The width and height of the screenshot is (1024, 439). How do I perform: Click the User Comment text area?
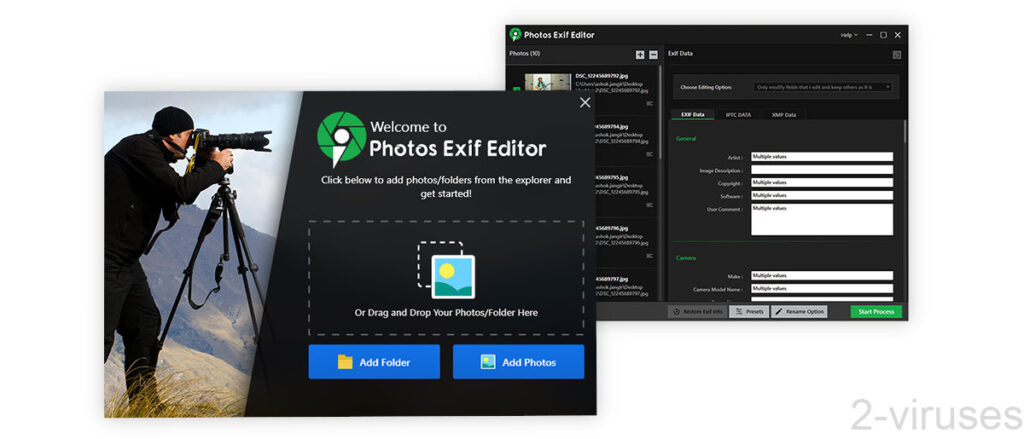click(822, 220)
